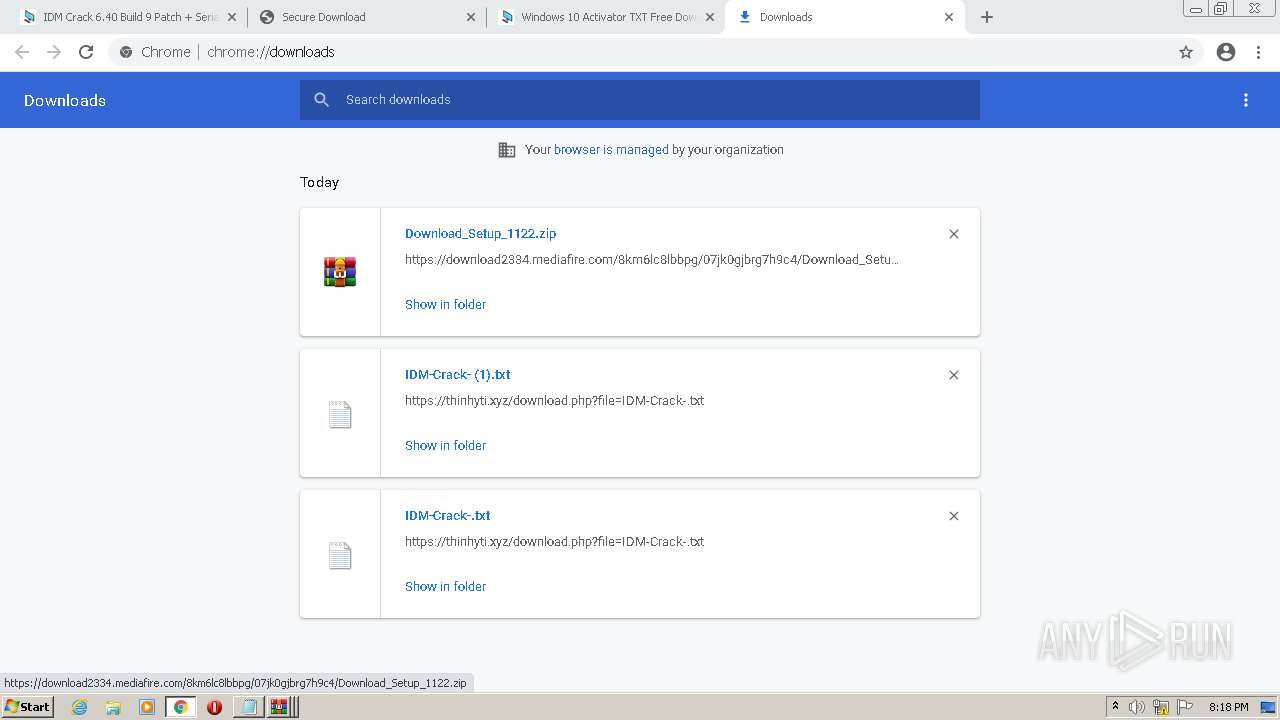Screen dimensions: 1280x720
Task: Show IDM-Crack- (1).txt in folder
Action: point(445,446)
